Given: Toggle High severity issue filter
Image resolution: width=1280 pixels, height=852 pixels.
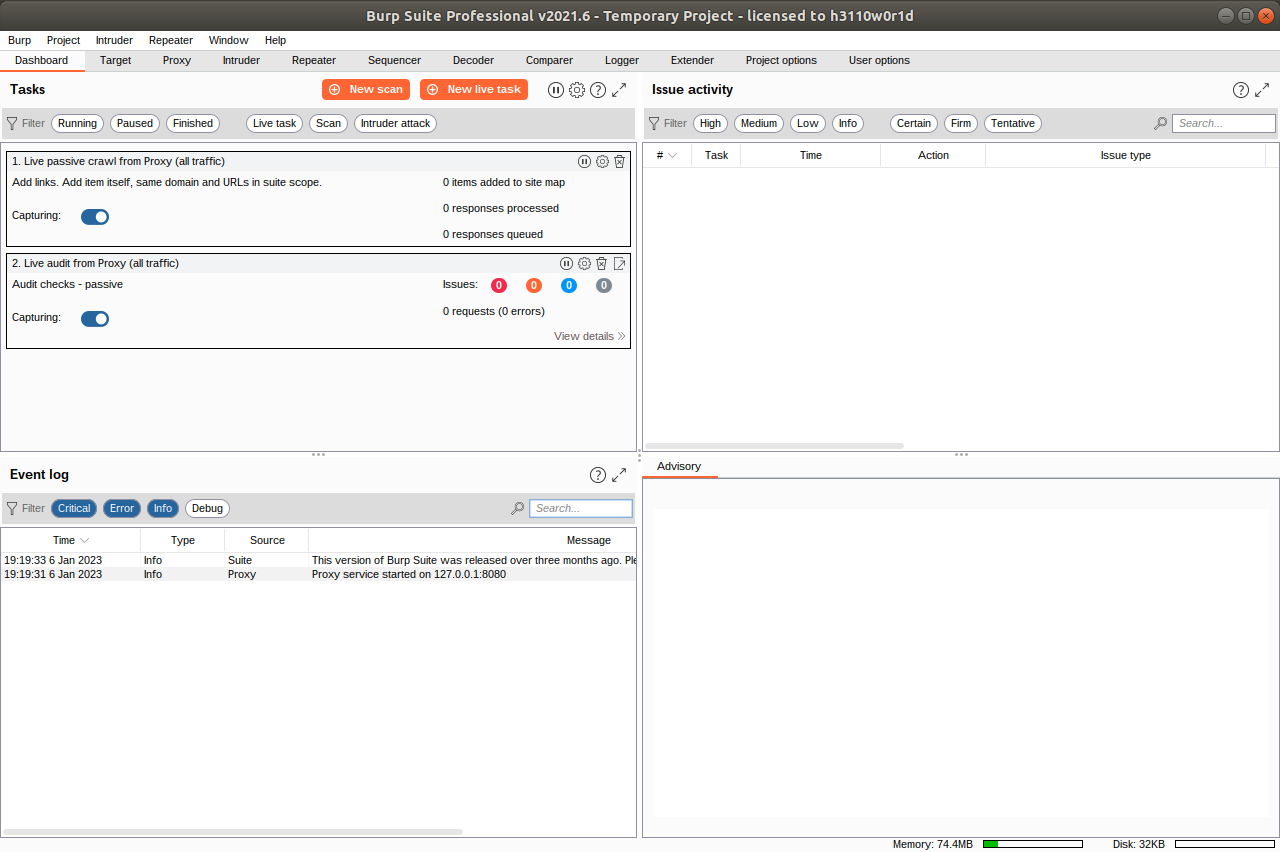Looking at the screenshot, I should click(711, 124).
